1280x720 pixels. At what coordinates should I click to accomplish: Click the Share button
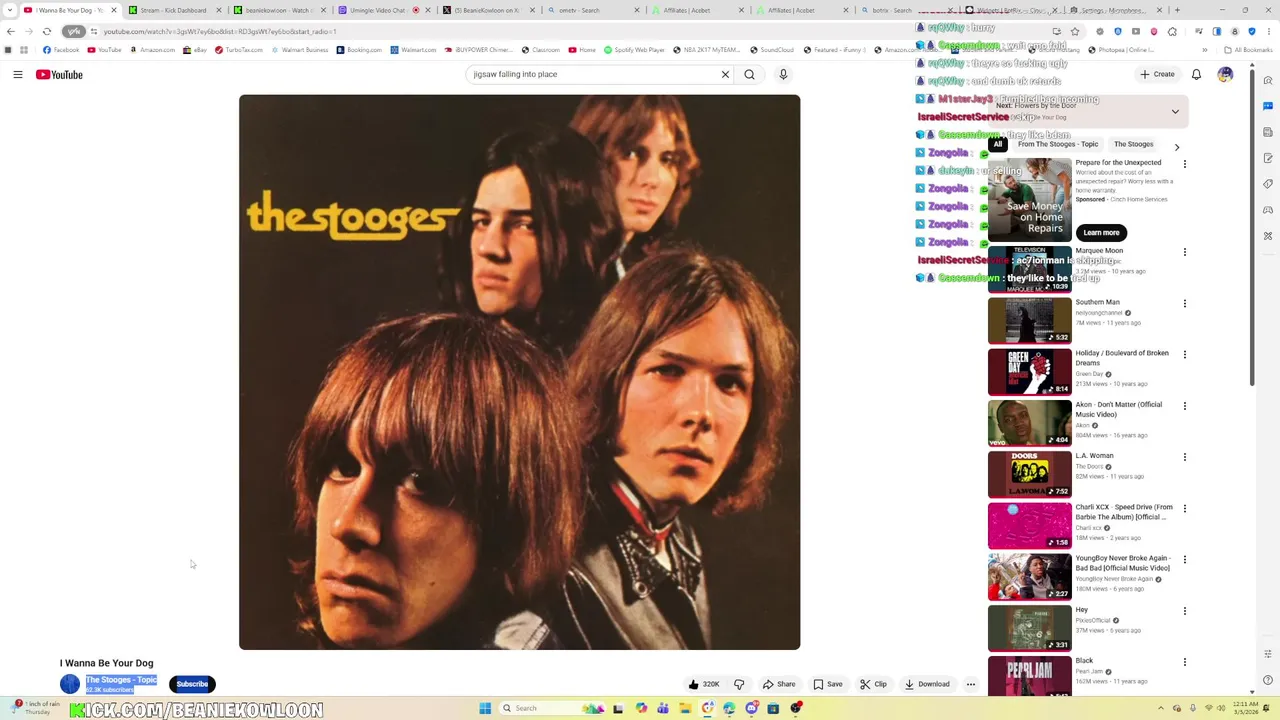click(779, 684)
